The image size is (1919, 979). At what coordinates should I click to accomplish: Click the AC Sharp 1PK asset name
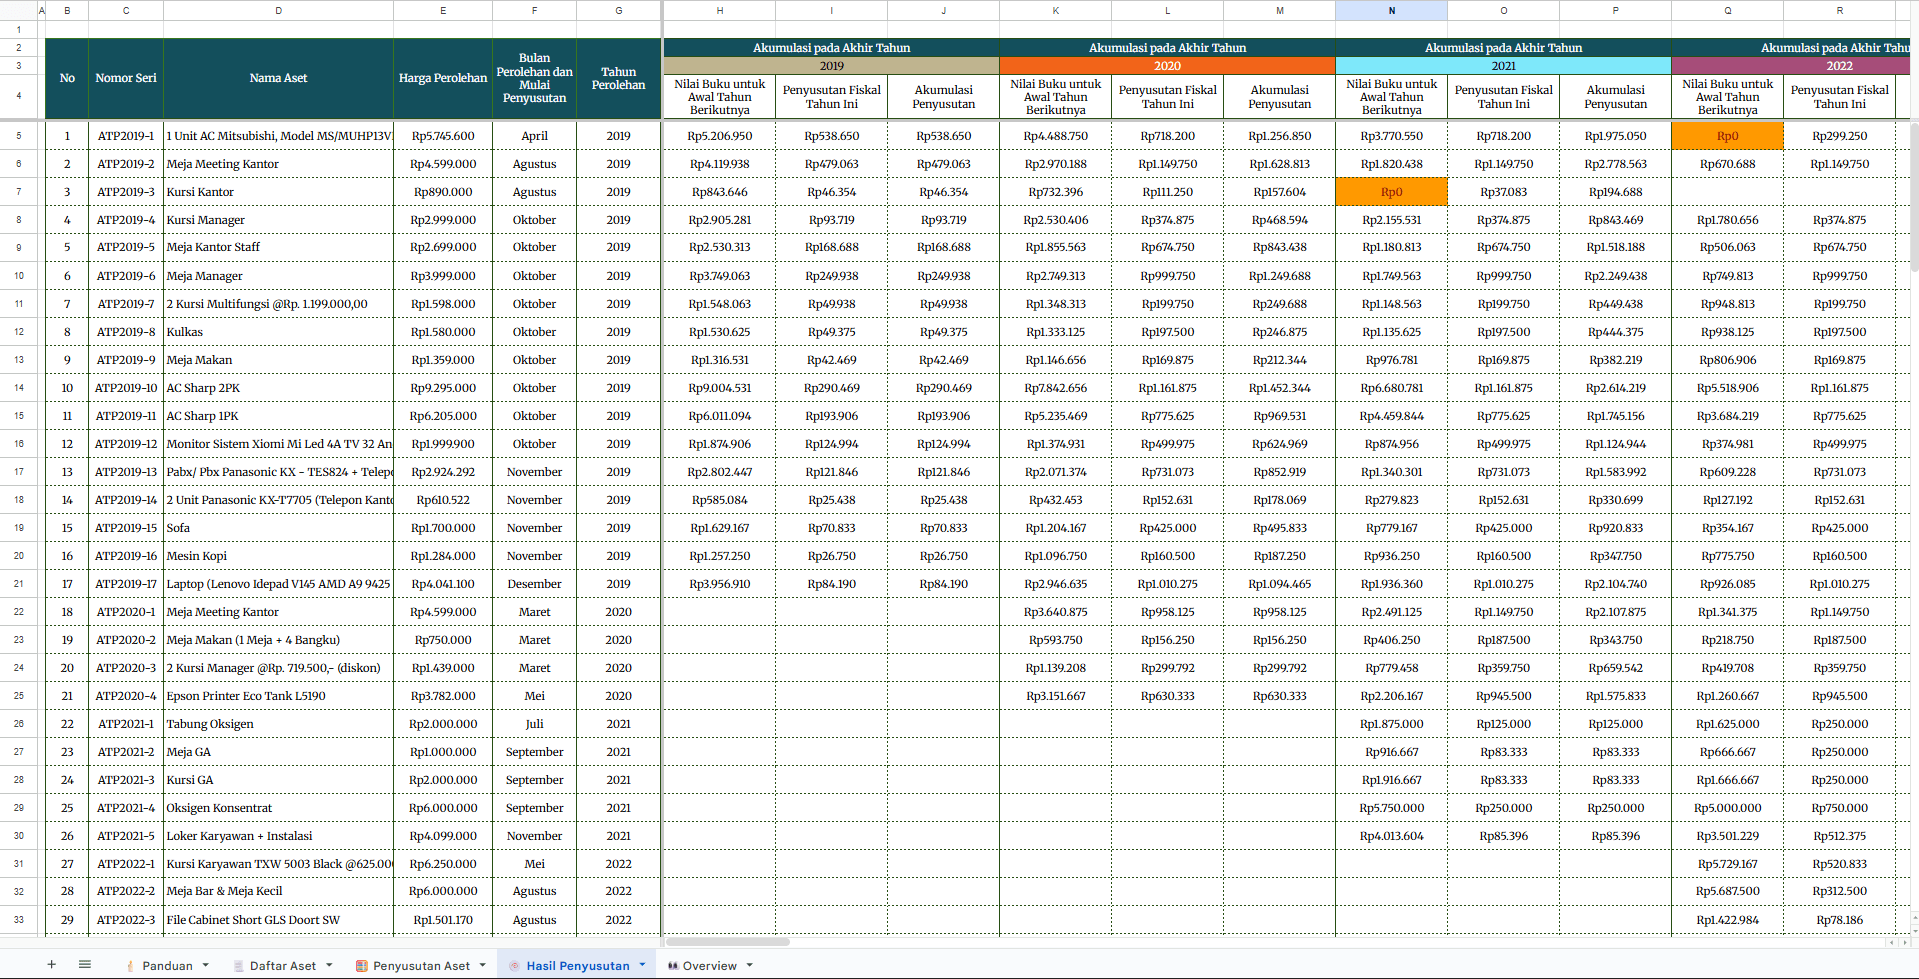[x=278, y=415]
